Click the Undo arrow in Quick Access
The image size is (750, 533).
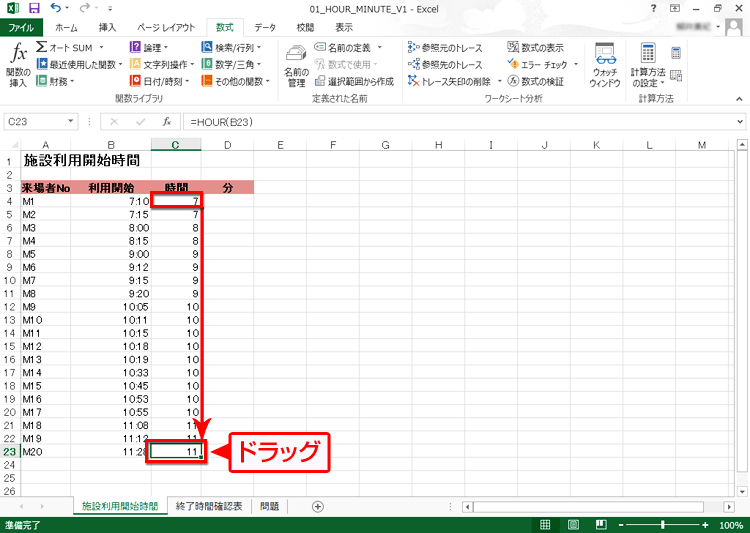pos(55,8)
